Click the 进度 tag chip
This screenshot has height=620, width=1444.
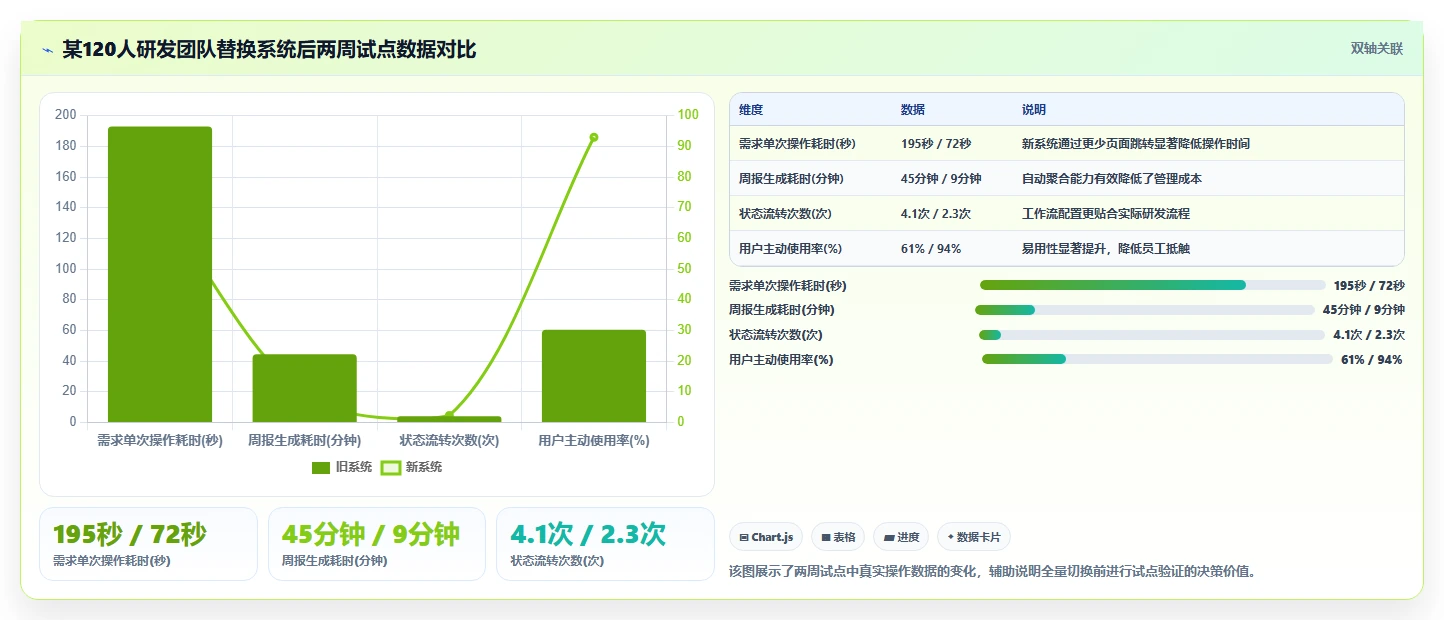click(901, 537)
